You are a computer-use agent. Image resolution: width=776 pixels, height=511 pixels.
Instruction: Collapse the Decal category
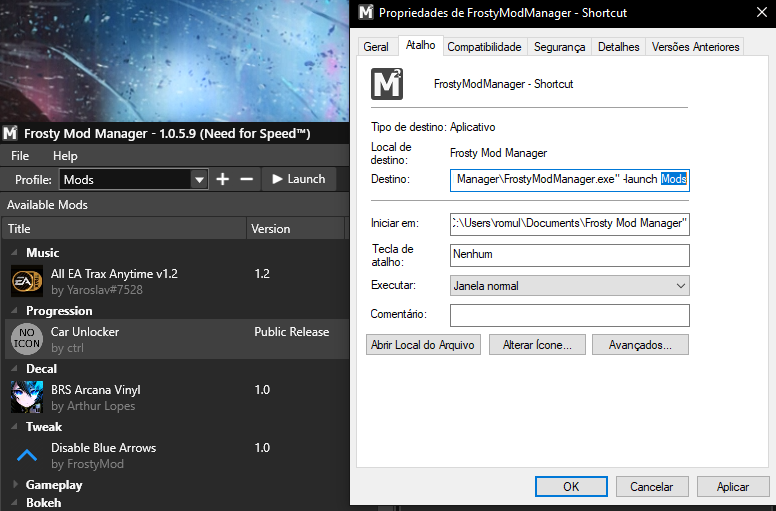pos(14,369)
